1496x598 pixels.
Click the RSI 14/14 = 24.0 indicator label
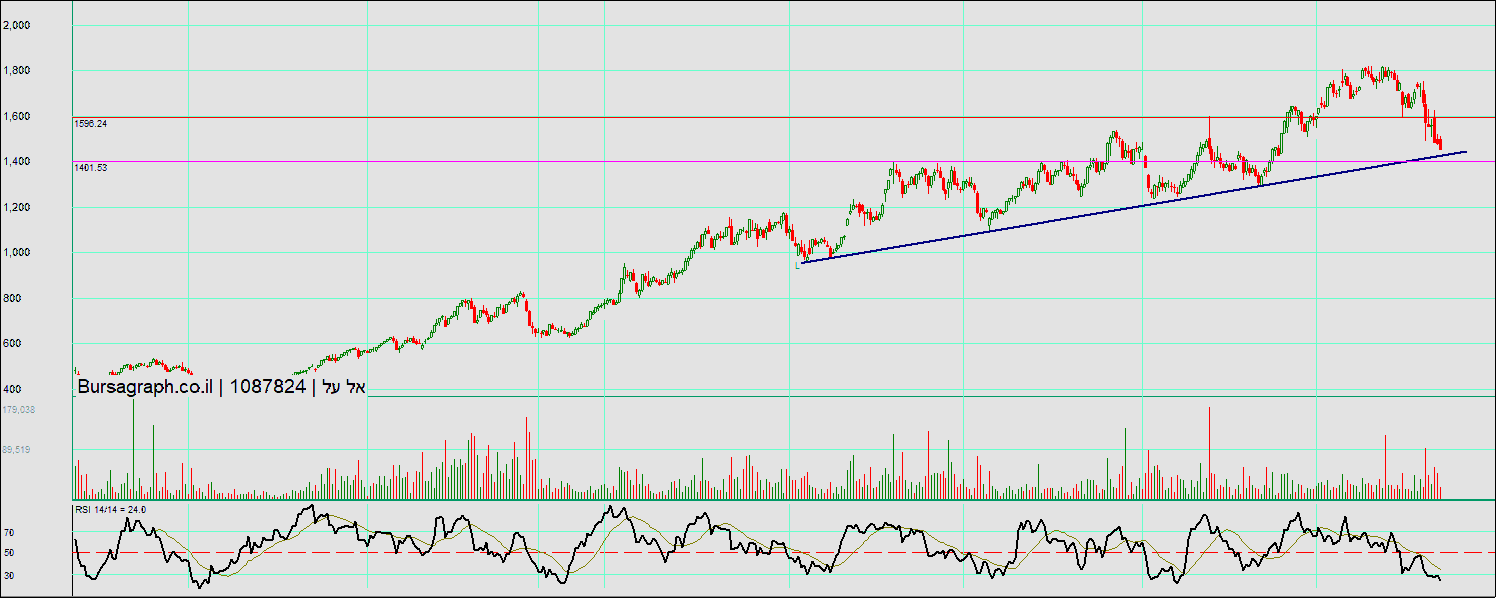[111, 509]
